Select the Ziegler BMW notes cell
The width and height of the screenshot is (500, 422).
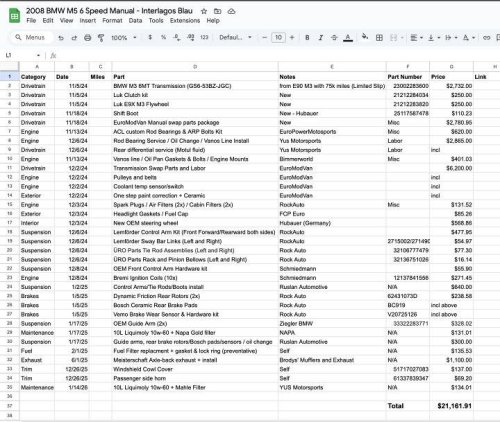332,323
